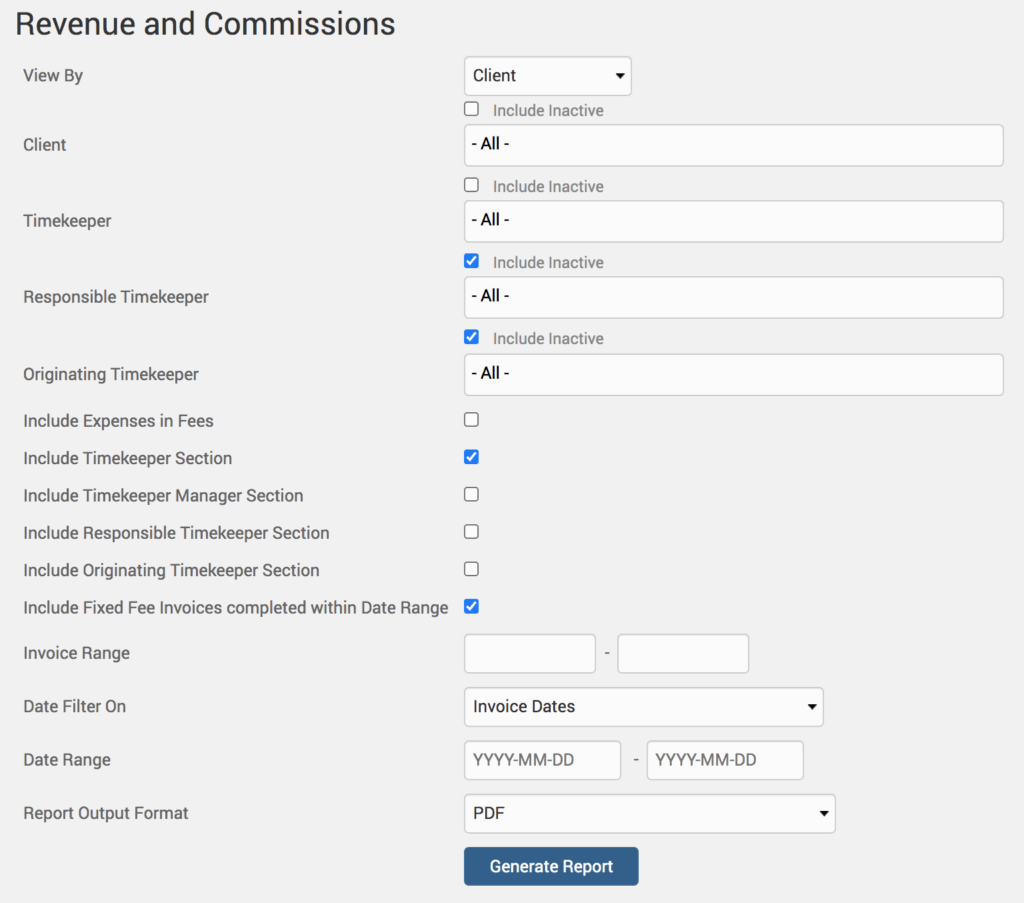The width and height of the screenshot is (1024, 903).
Task: Focus the Date Range end date field
Action: point(725,760)
